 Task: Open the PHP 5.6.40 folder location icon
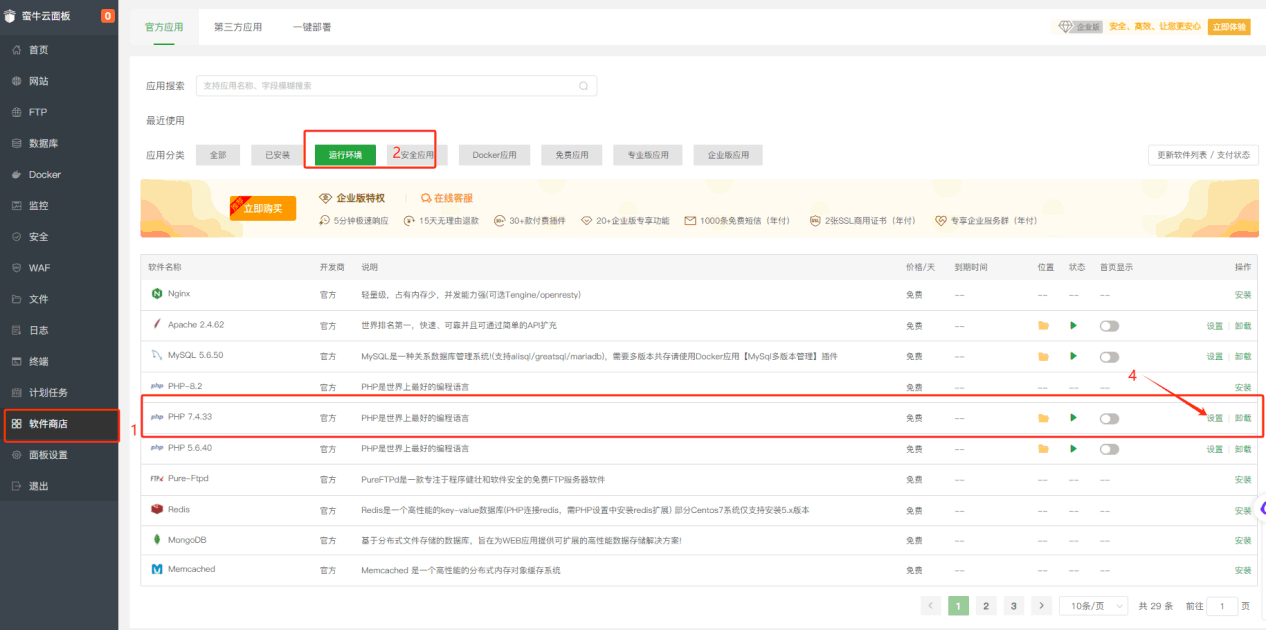[x=1043, y=449]
